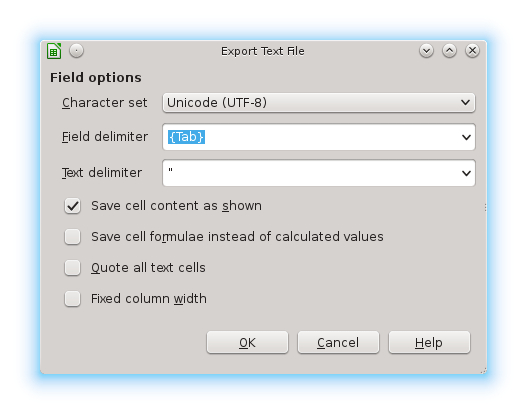This screenshot has width=527, height=414.
Task: Expand the Field delimiter dropdown arrow
Action: [466, 137]
